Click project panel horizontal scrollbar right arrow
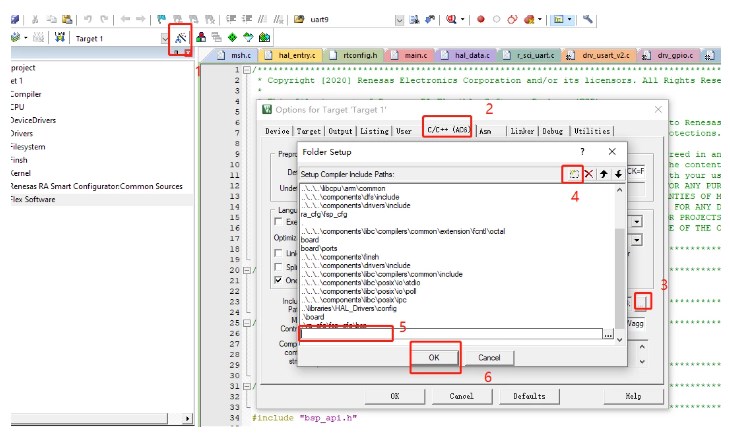This screenshot has height=437, width=730. (x=187, y=418)
